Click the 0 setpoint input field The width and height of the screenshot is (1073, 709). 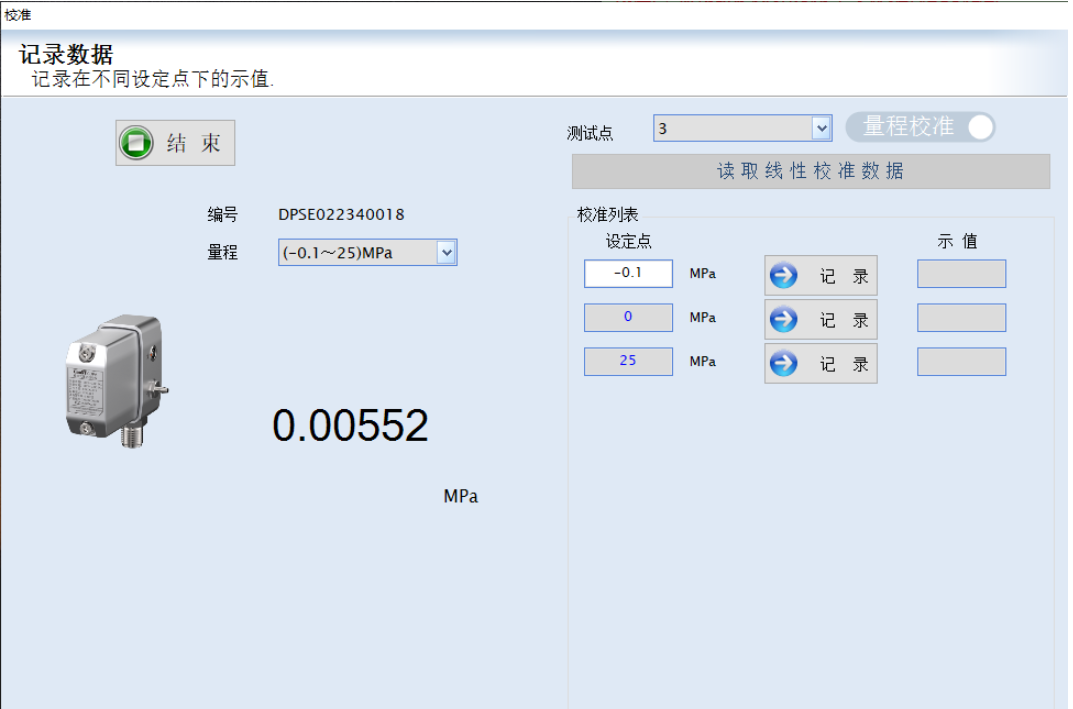pos(628,317)
